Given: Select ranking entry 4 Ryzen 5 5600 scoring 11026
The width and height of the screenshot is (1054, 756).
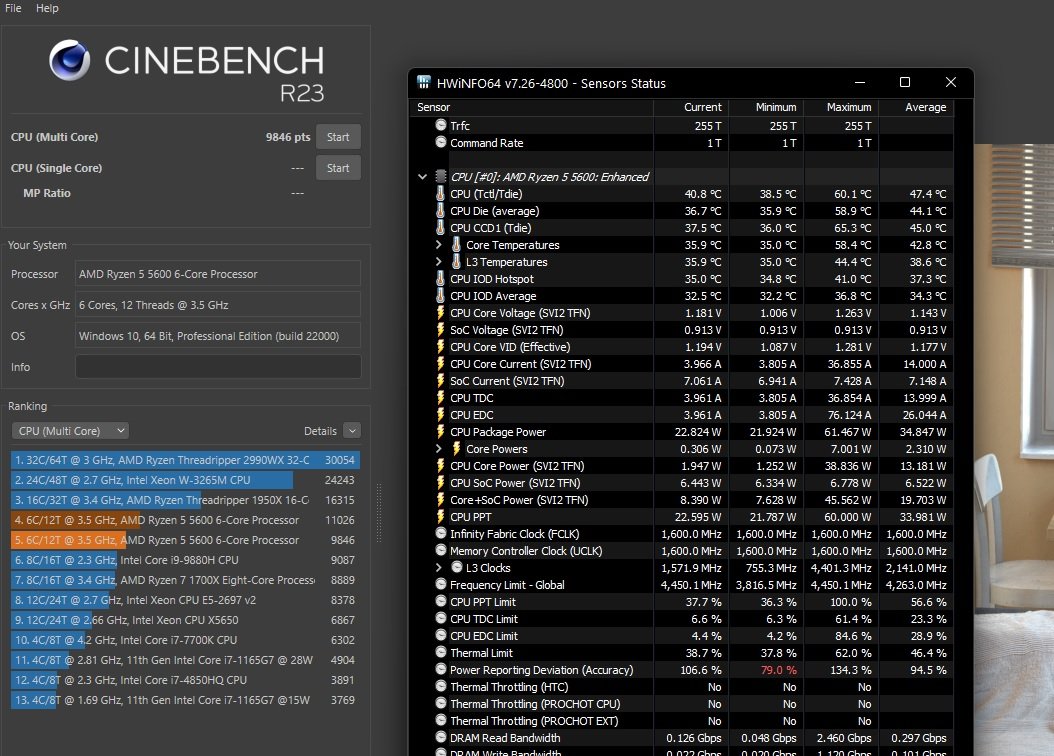Looking at the screenshot, I should click(x=186, y=520).
